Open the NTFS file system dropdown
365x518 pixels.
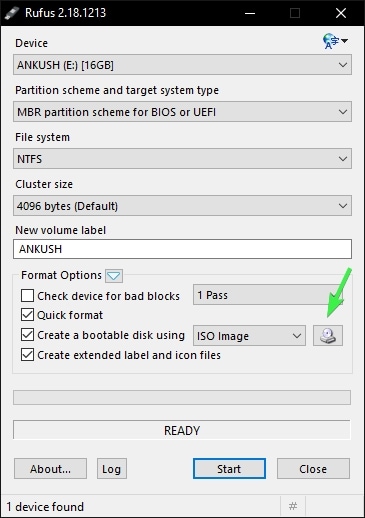click(182, 159)
